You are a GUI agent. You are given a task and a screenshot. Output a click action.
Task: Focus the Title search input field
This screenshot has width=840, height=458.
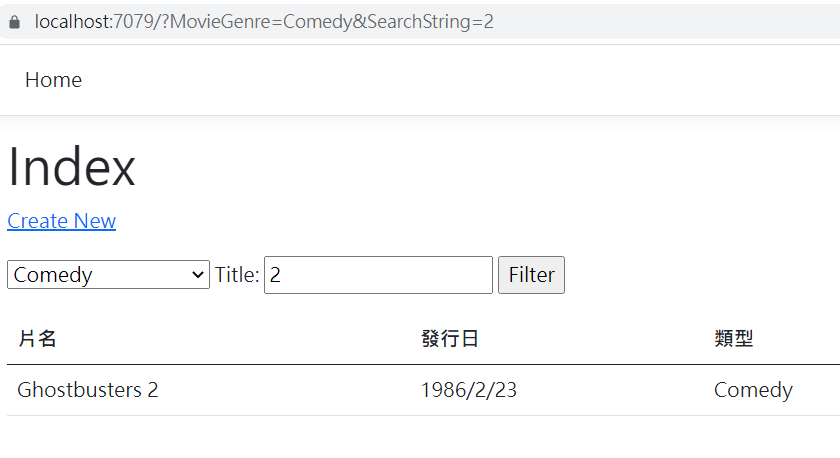click(x=378, y=275)
